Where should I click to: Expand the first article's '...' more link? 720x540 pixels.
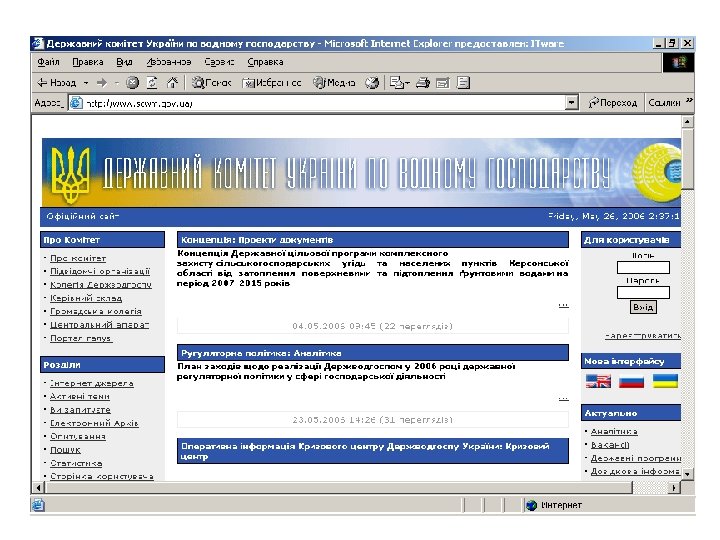pyautogui.click(x=563, y=305)
